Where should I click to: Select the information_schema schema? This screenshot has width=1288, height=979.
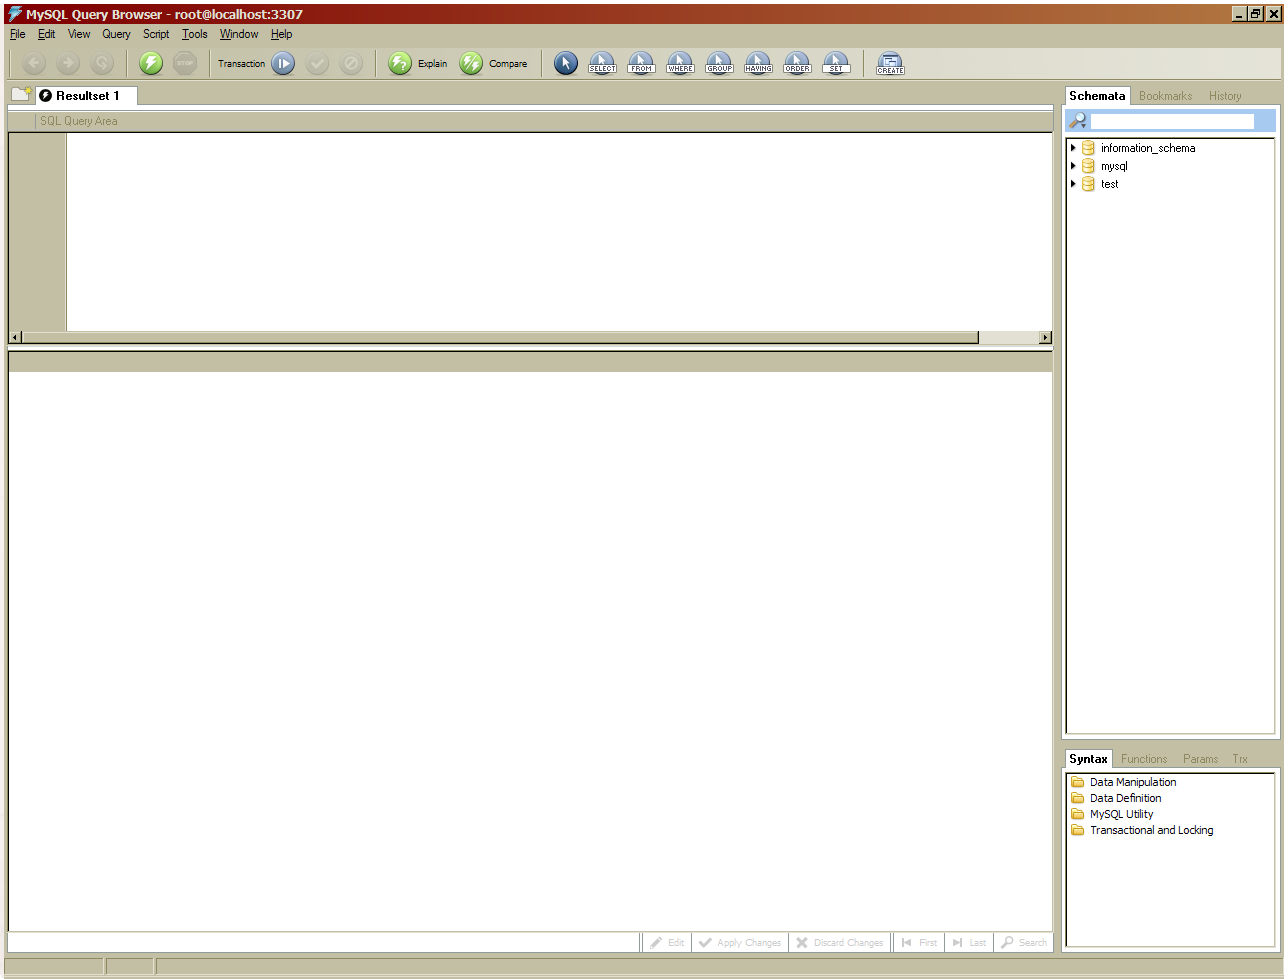(1148, 148)
